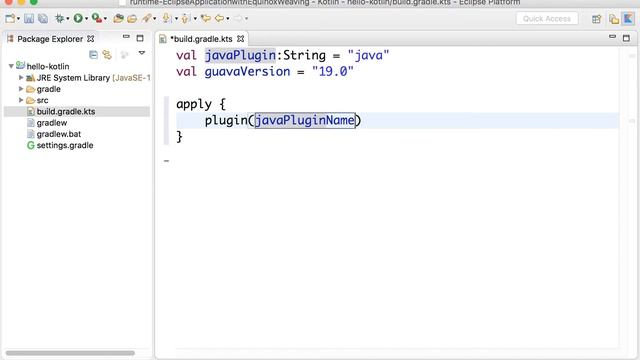Select the gradlew file
The image size is (640, 360).
(x=52, y=123)
